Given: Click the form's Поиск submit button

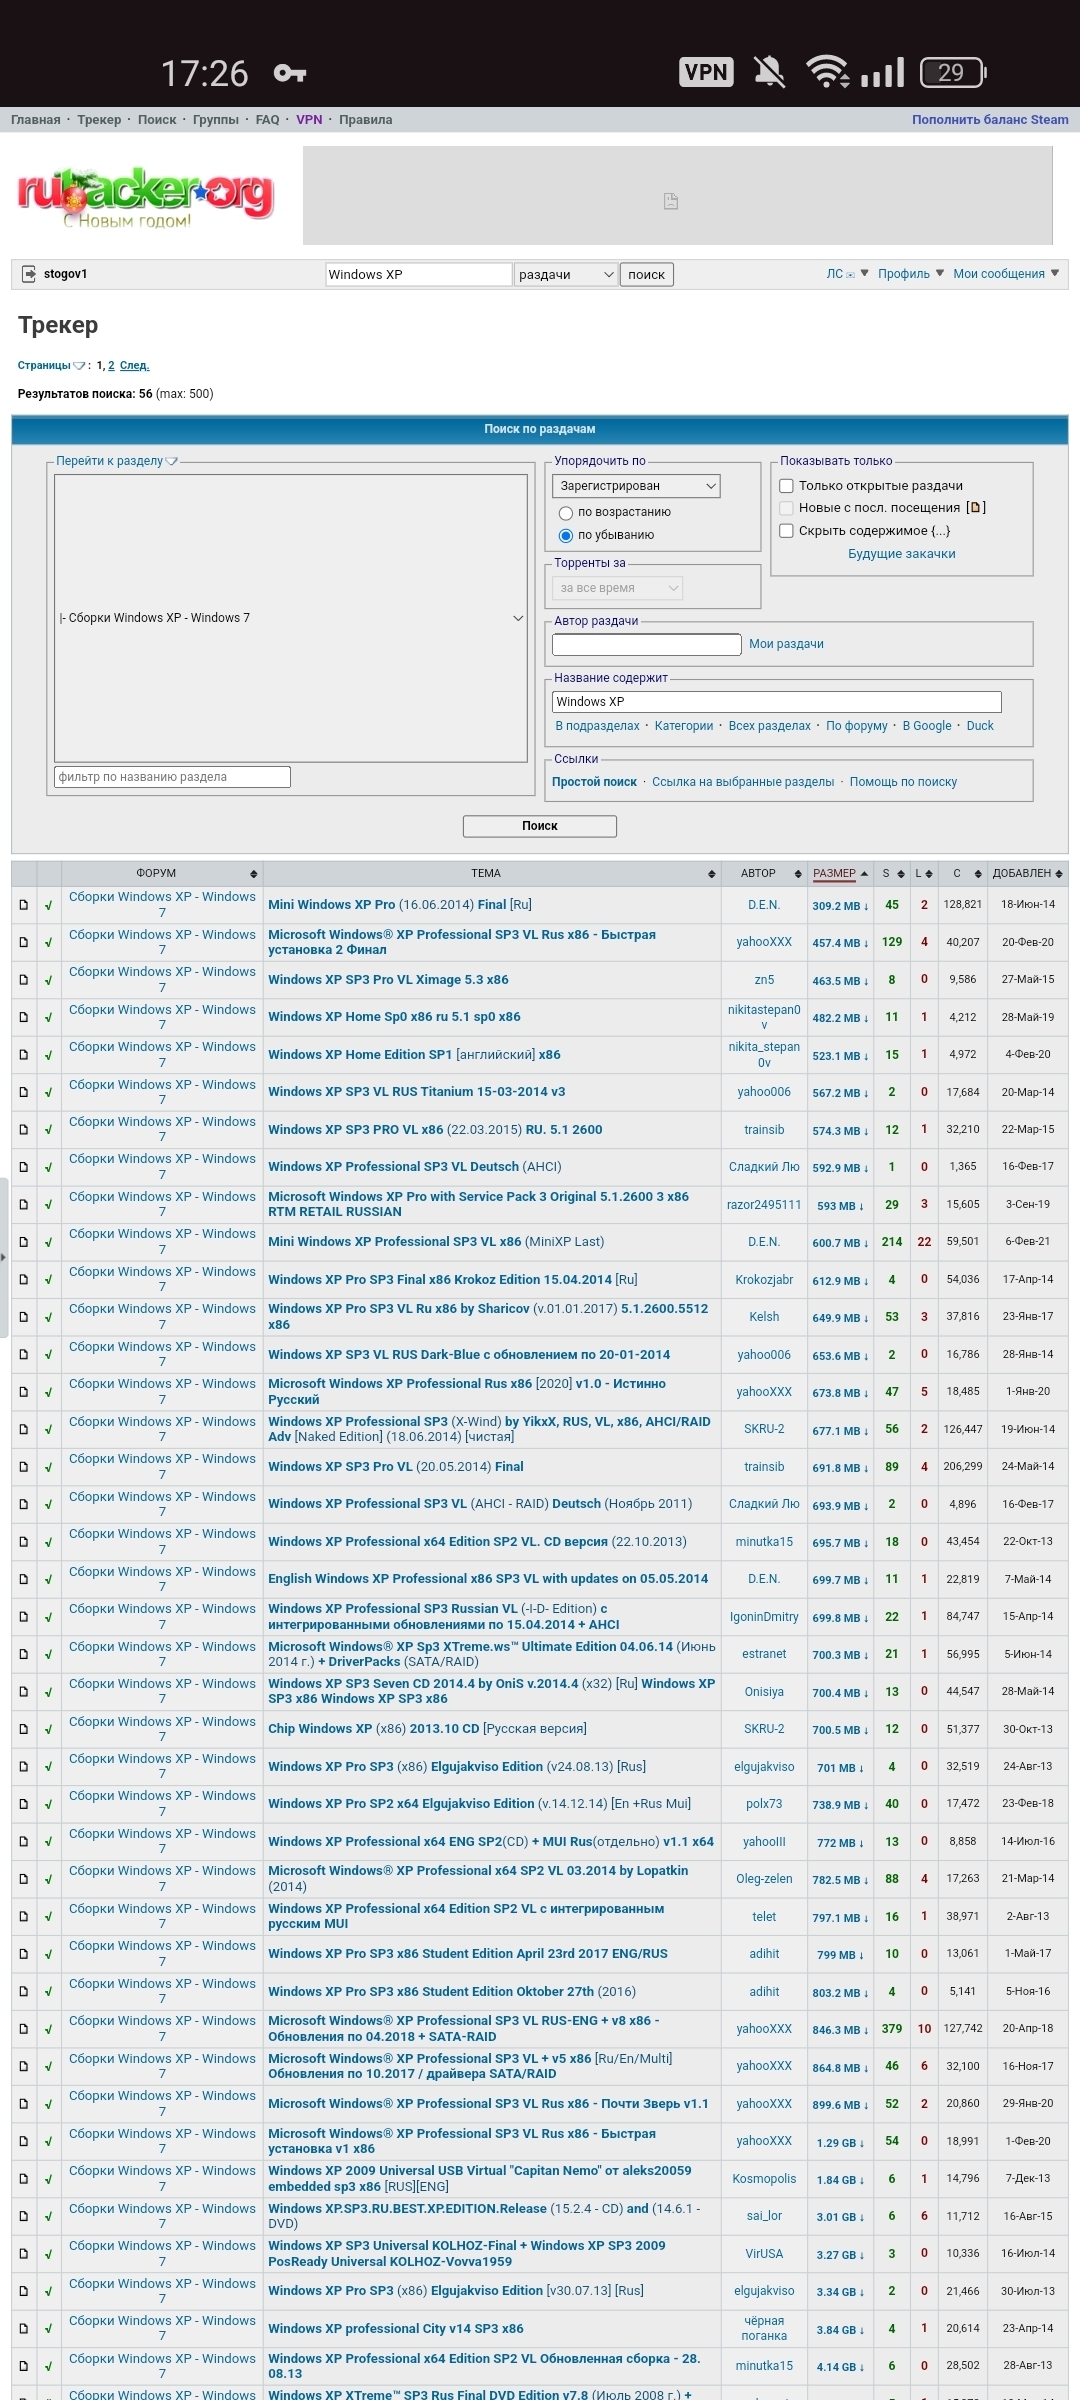Looking at the screenshot, I should click(x=540, y=826).
